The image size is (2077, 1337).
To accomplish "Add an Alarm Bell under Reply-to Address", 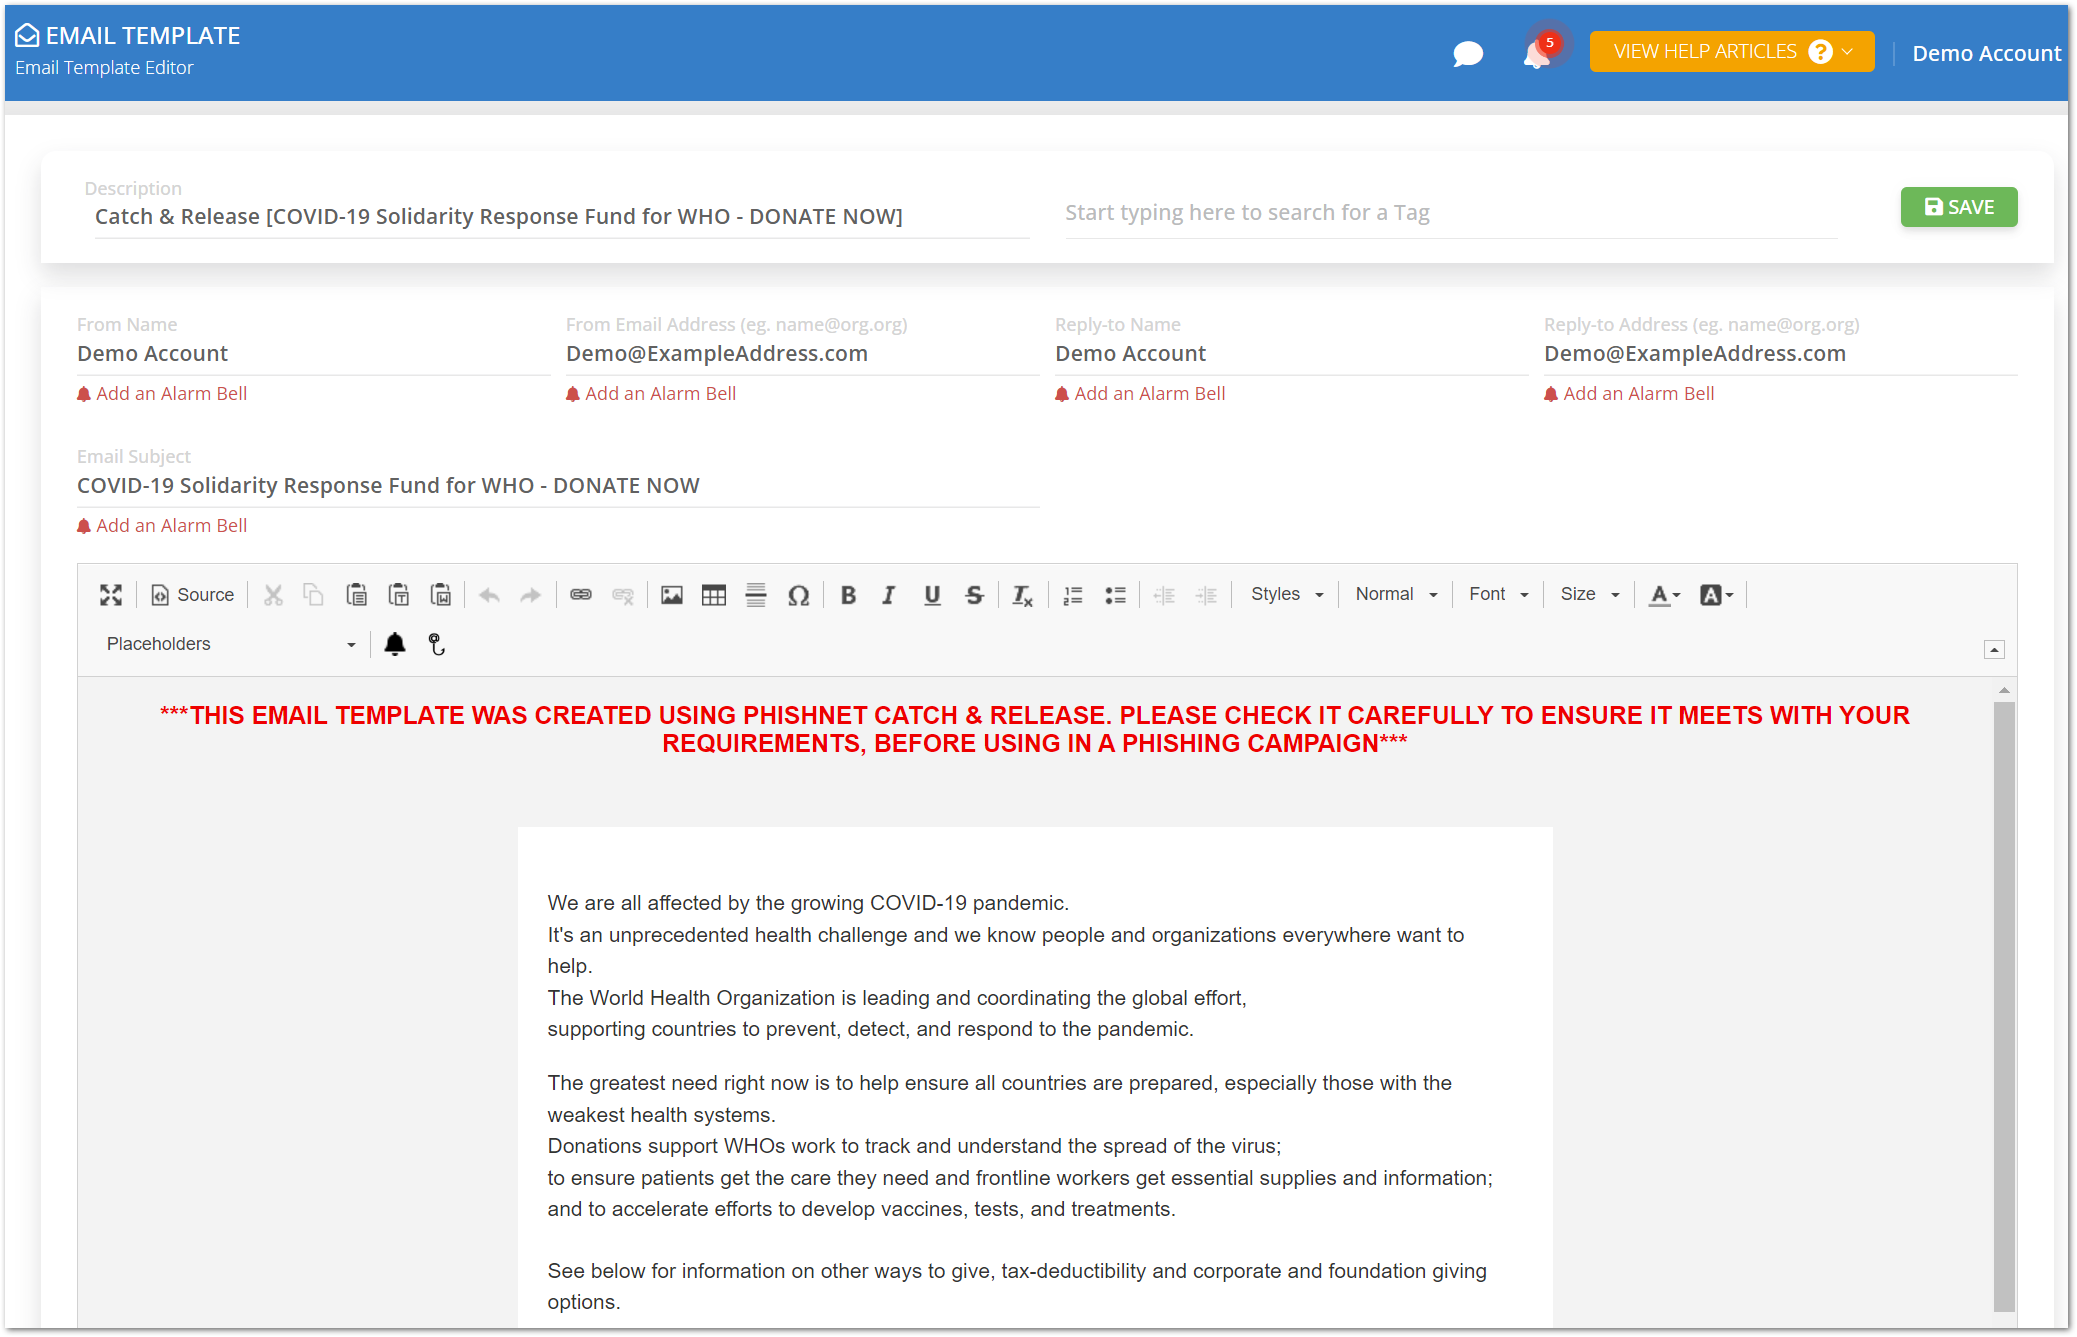I will 1629,394.
